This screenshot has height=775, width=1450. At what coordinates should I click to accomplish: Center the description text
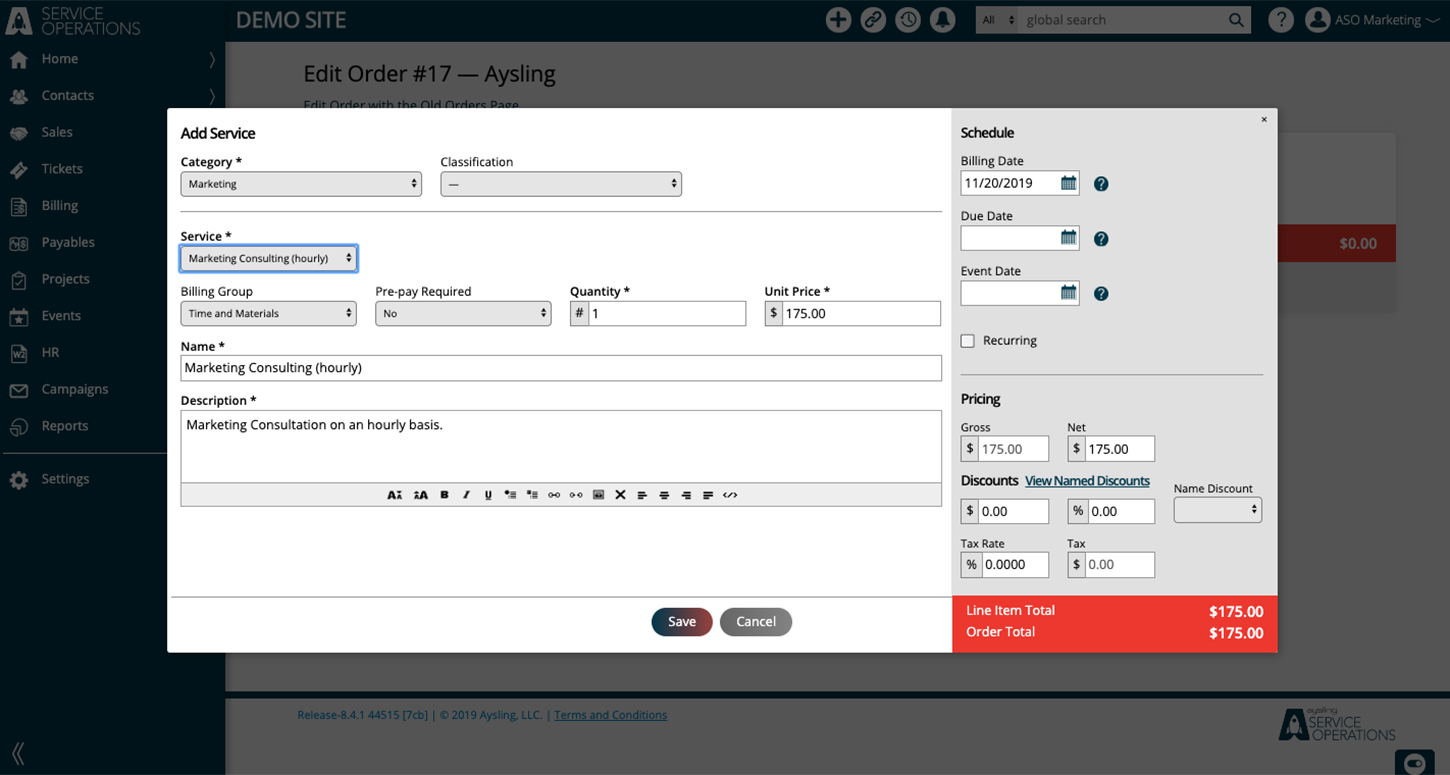coord(664,495)
